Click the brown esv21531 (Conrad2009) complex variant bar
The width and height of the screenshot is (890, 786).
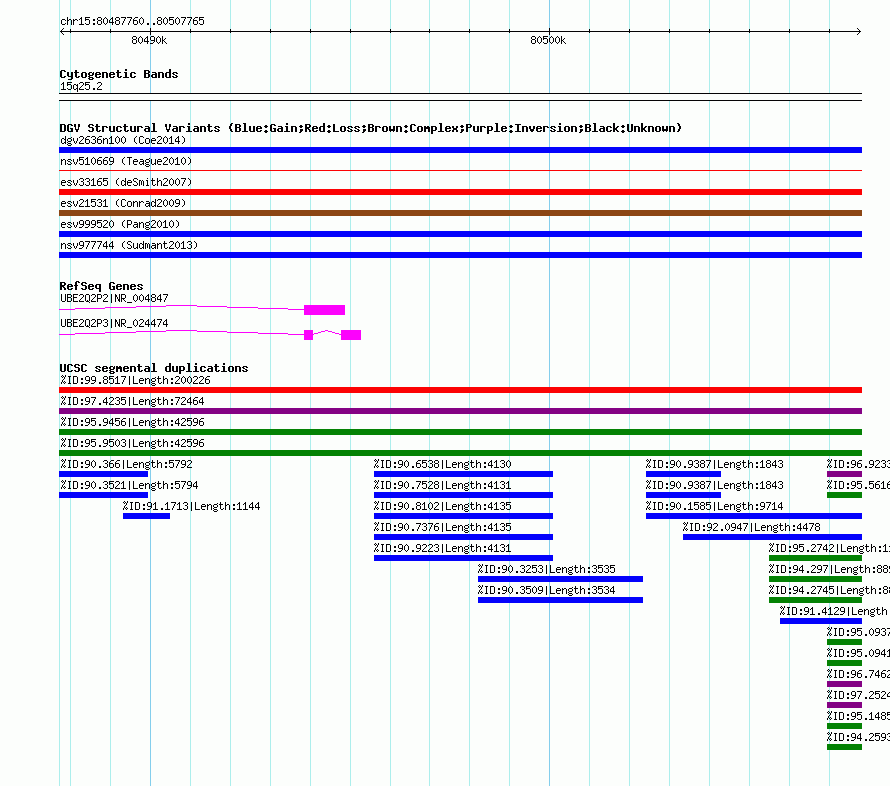point(460,213)
